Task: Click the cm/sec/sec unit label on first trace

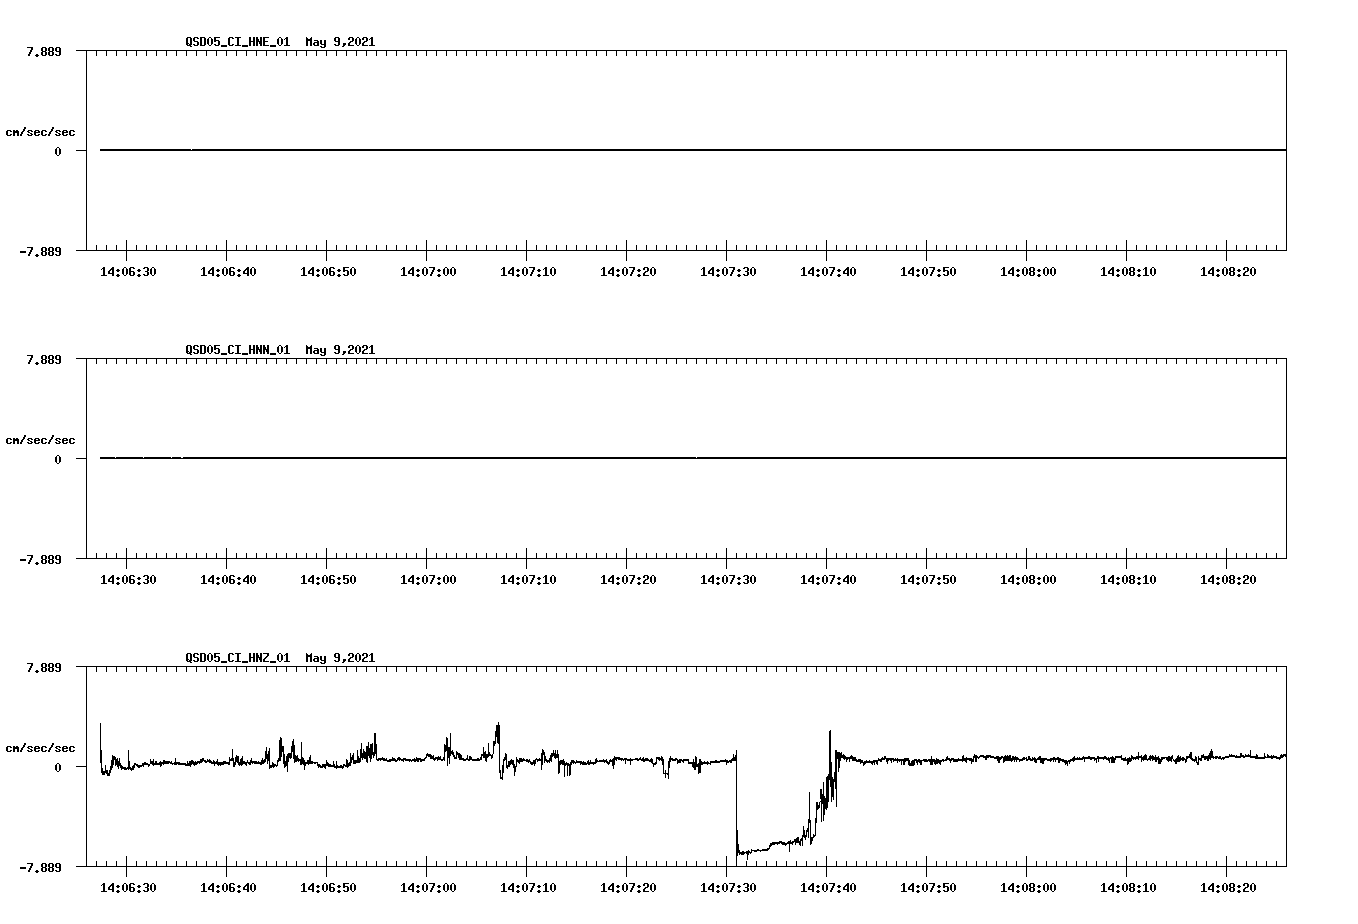Action: [41, 130]
